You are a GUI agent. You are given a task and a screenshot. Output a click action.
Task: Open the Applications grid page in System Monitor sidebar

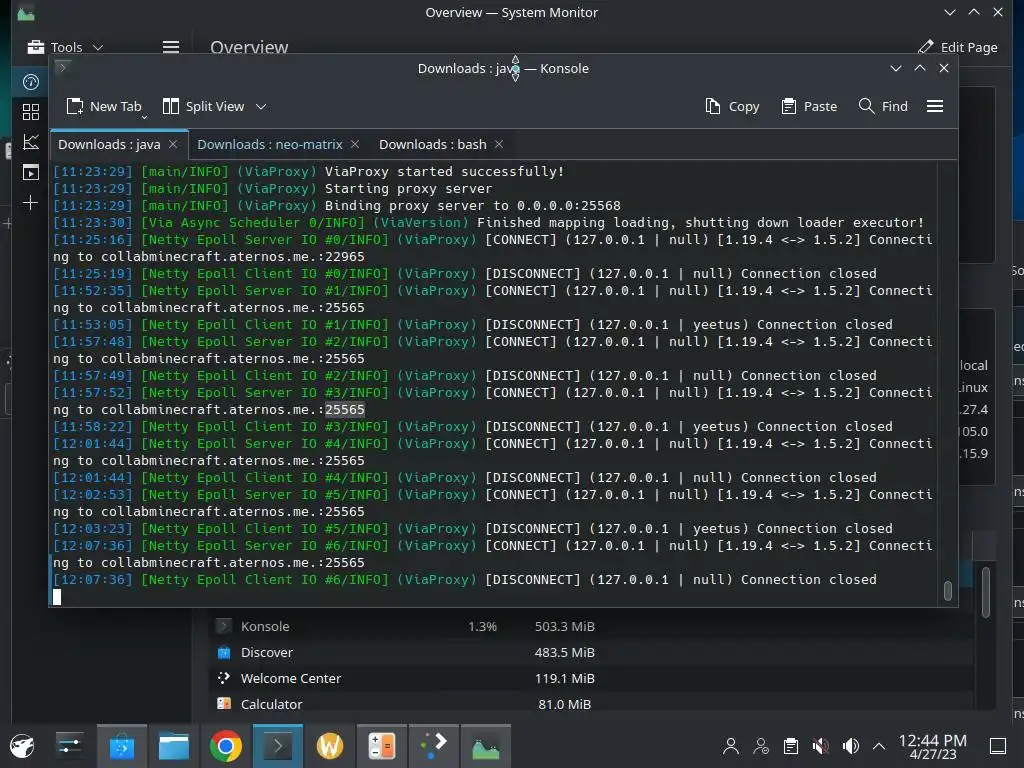(x=31, y=112)
